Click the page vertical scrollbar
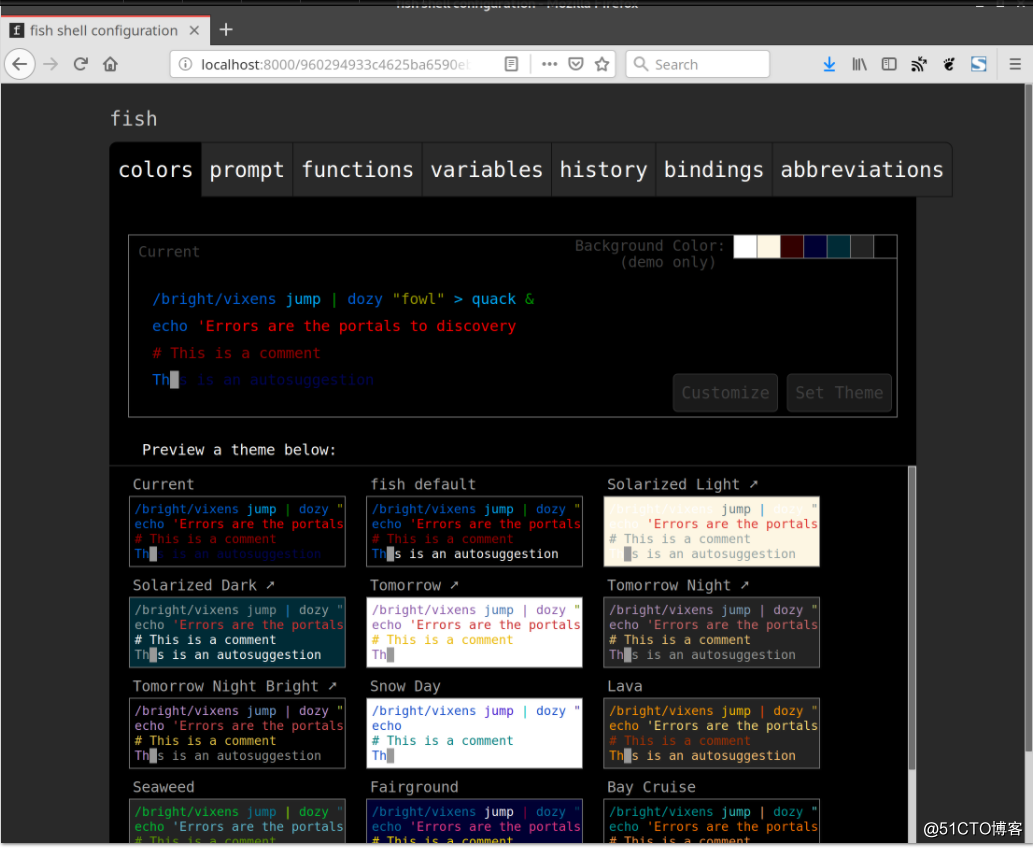 tap(1028, 418)
